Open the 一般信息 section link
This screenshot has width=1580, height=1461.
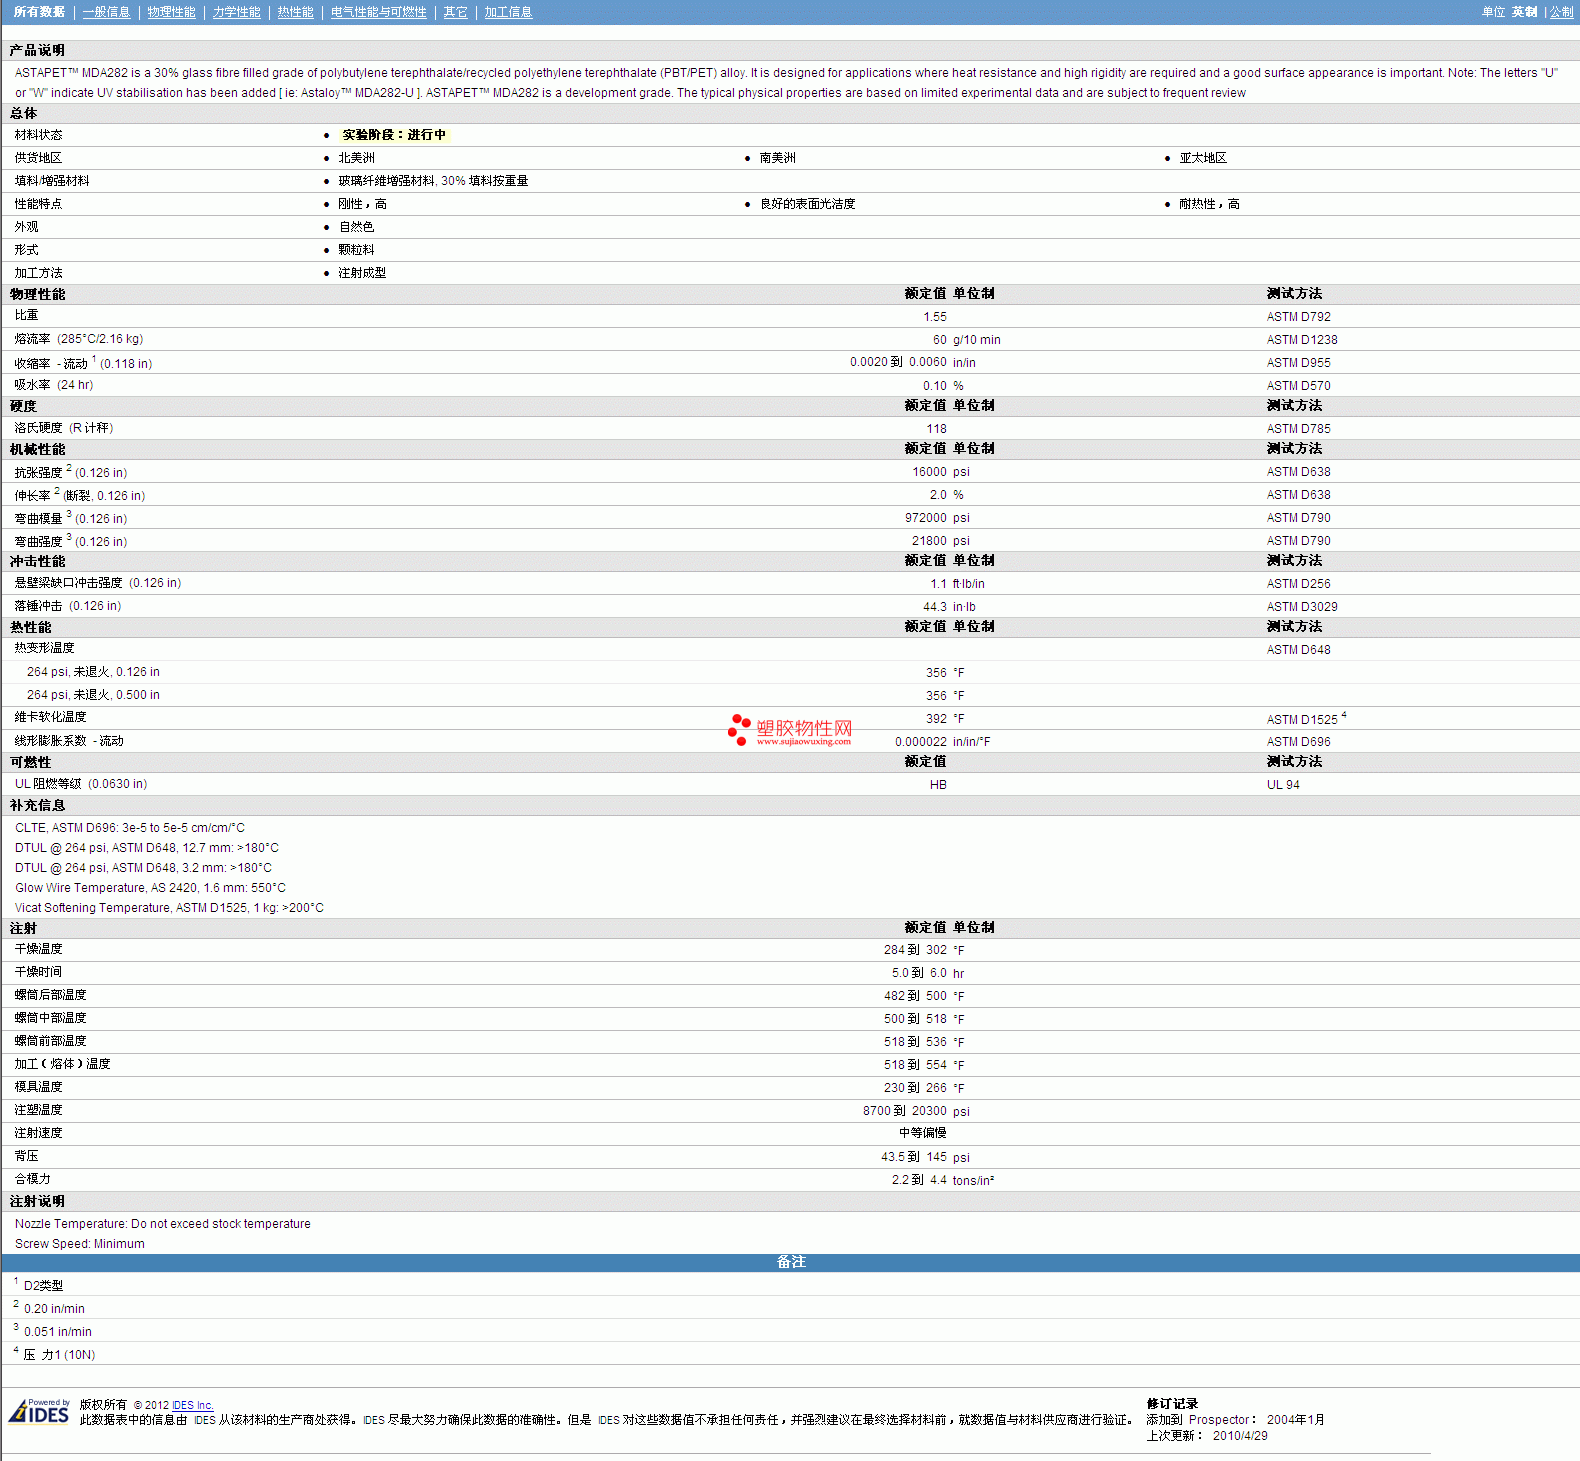click(x=106, y=12)
